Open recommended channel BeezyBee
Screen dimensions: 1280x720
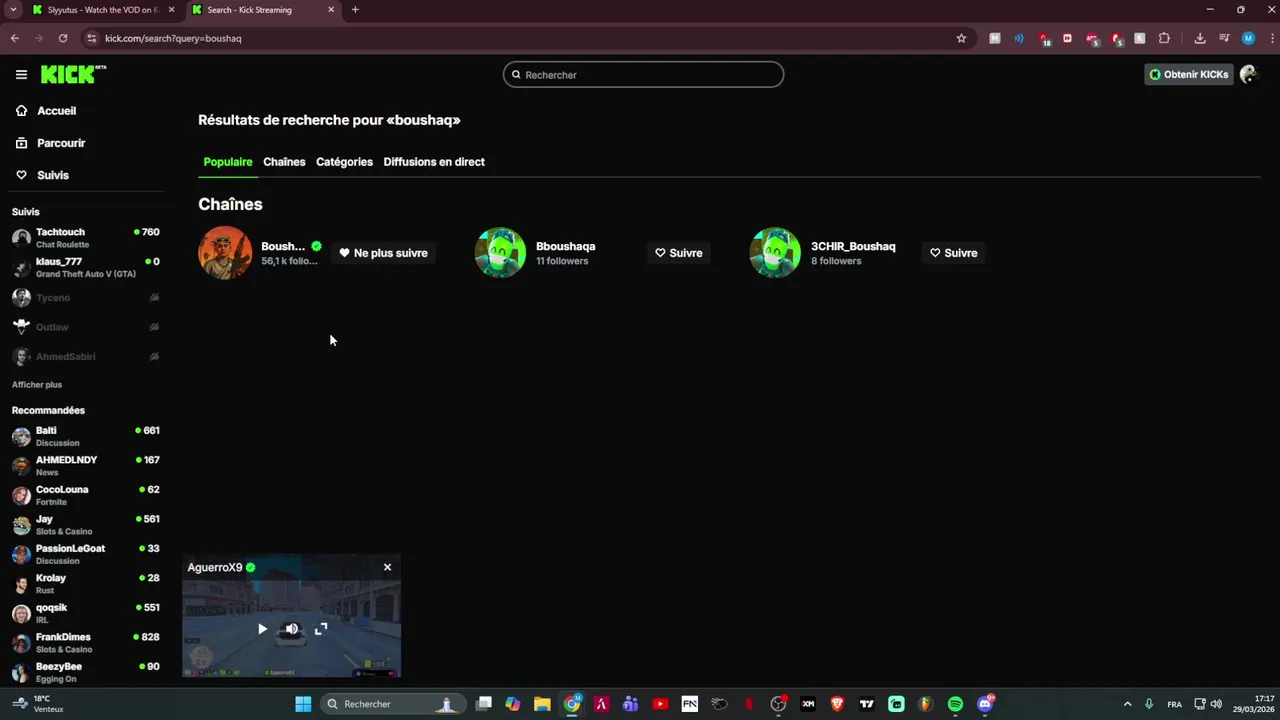pyautogui.click(x=85, y=672)
